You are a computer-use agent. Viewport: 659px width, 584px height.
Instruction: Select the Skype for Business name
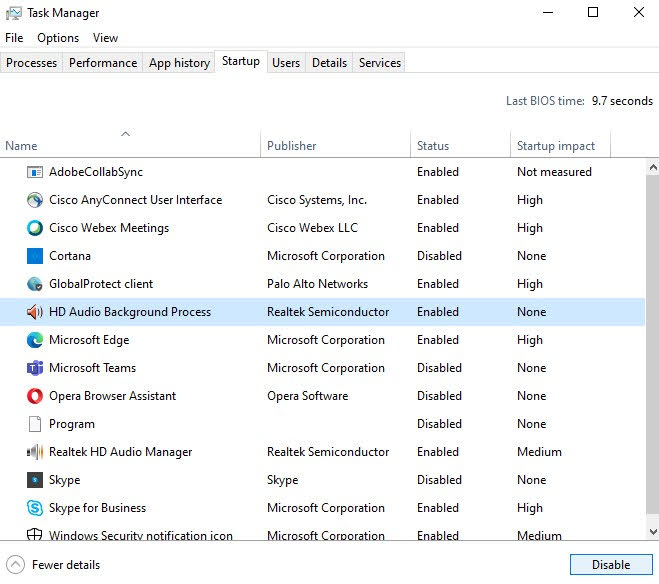coord(97,508)
